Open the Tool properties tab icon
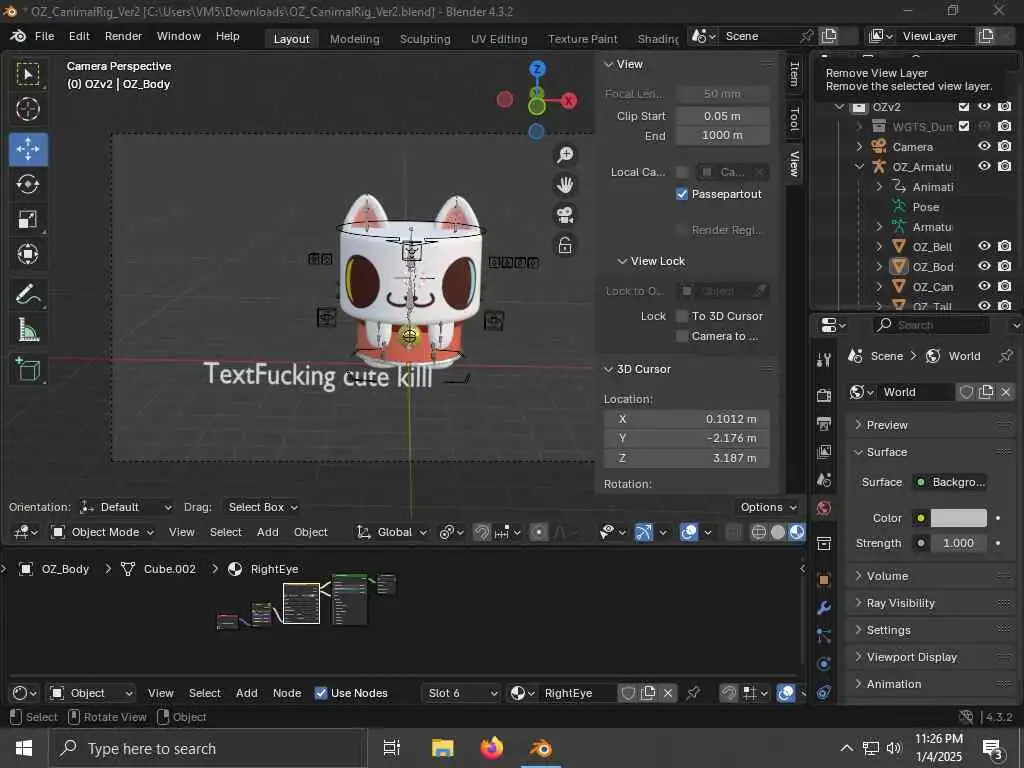Viewport: 1024px width, 768px height. (x=824, y=360)
